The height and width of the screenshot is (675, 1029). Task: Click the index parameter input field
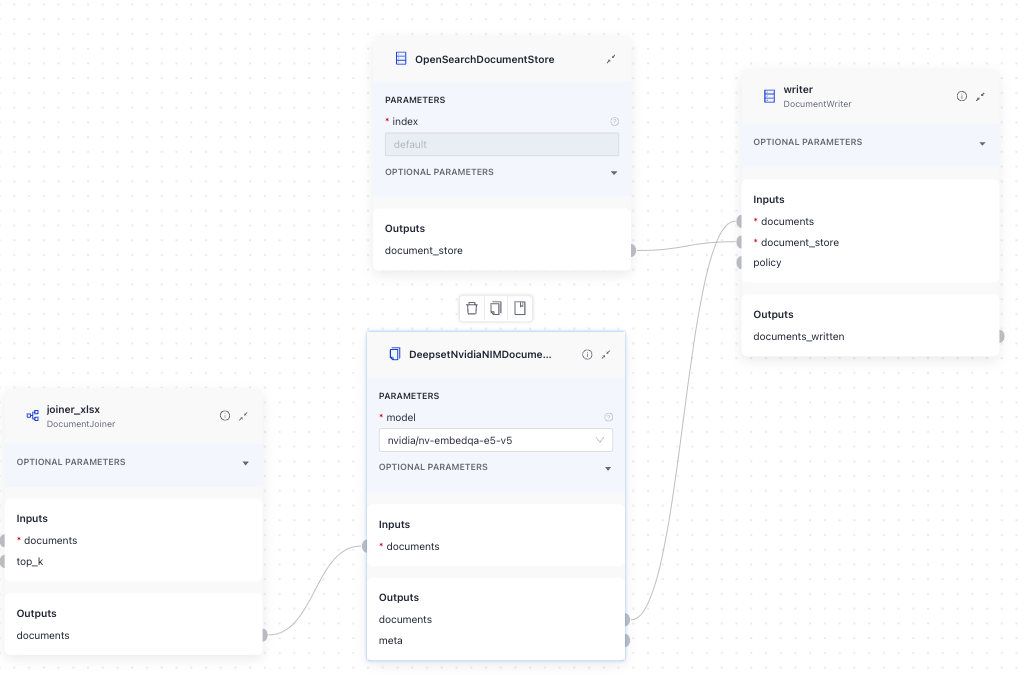pyautogui.click(x=501, y=144)
